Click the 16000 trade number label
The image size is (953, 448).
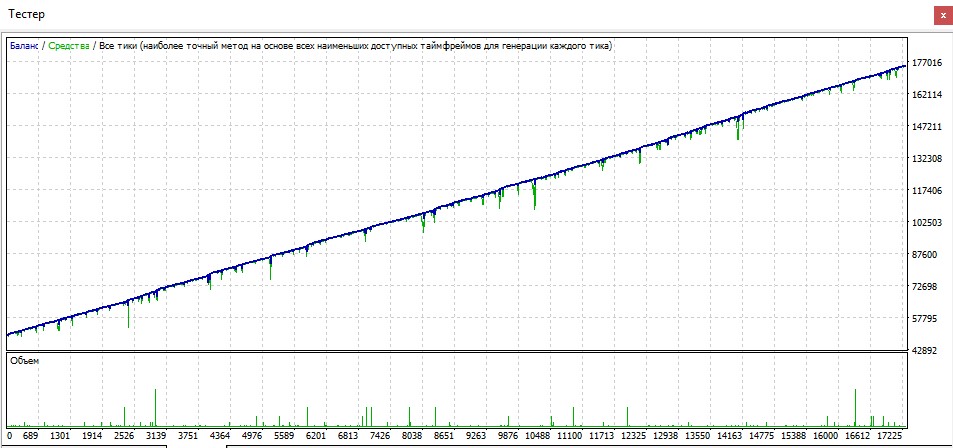[825, 436]
